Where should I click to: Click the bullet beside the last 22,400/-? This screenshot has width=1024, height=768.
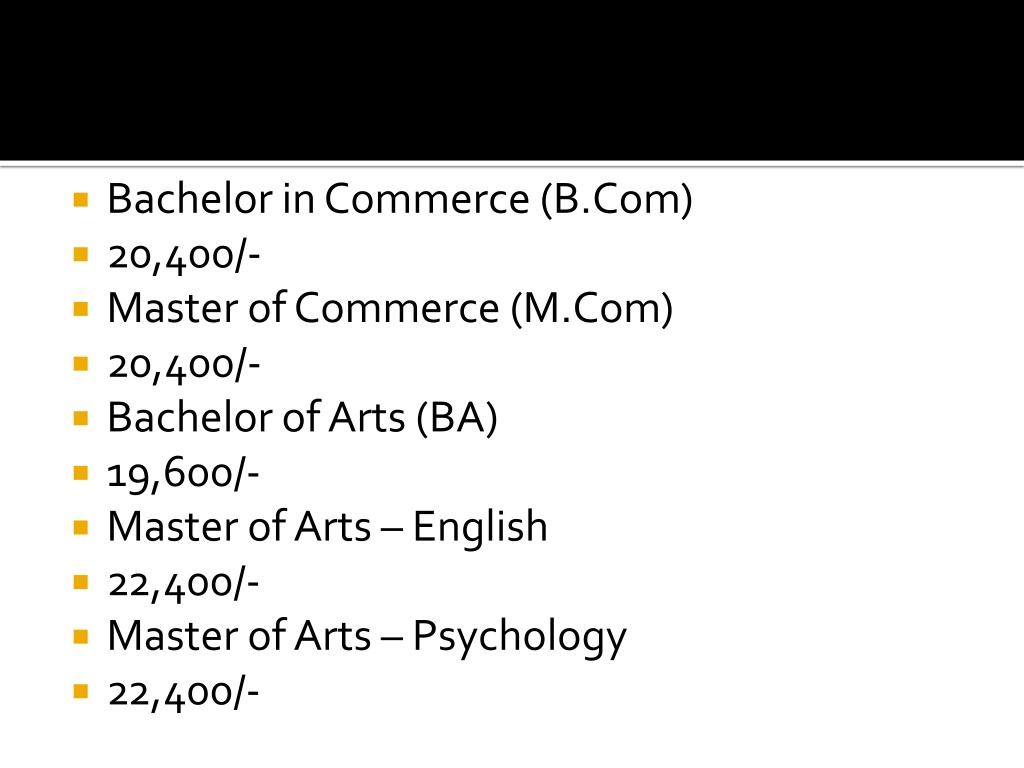[81, 691]
